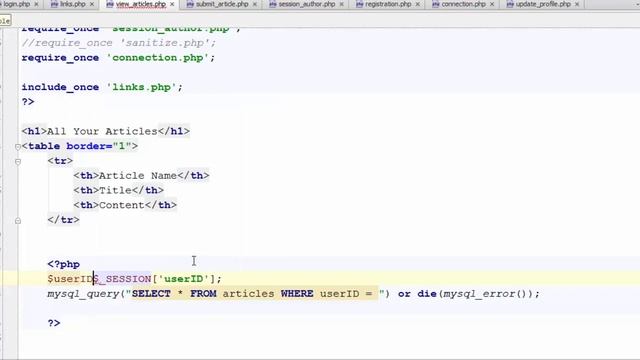The height and width of the screenshot is (360, 640).
Task: Close the submit_article.php tab
Action: pos(255,4)
